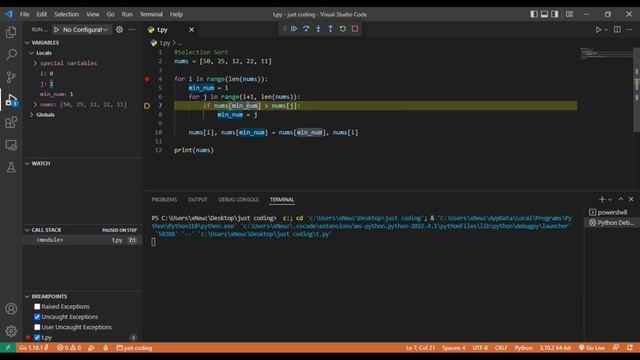Screen dimensions: 640x360
Task: Toggle primary sidebar layout icon
Action: point(534,14)
